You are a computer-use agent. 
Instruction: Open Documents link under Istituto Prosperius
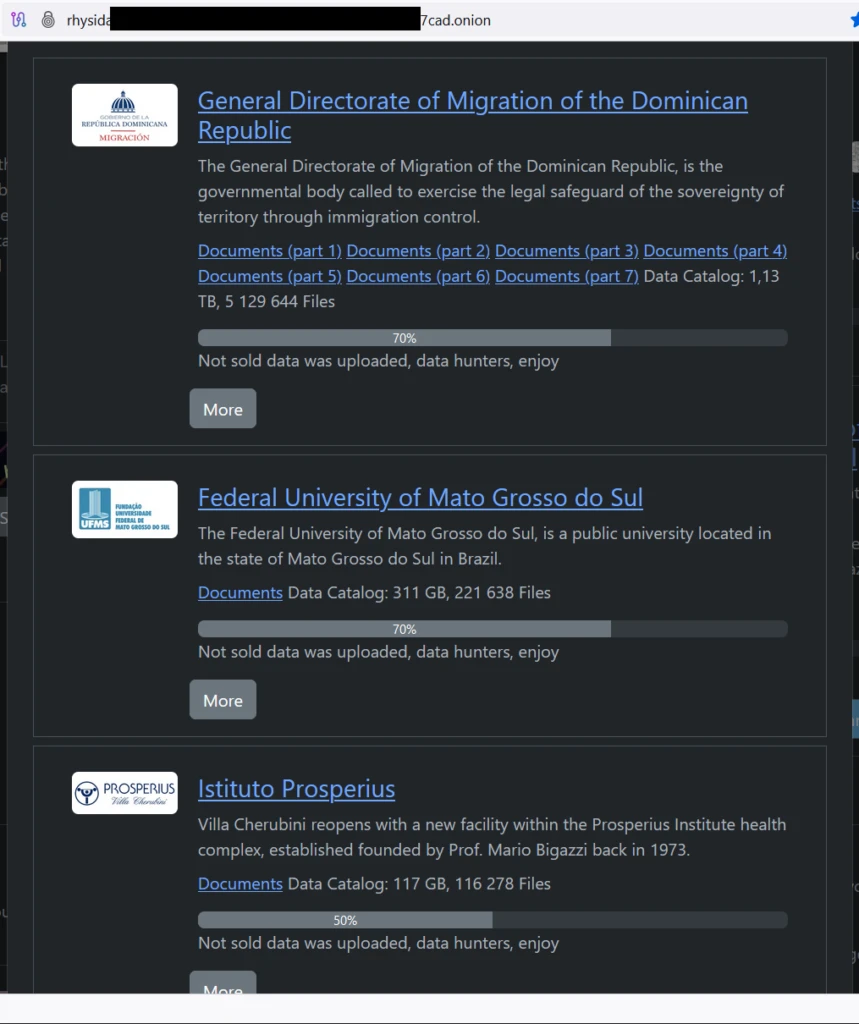coord(240,884)
